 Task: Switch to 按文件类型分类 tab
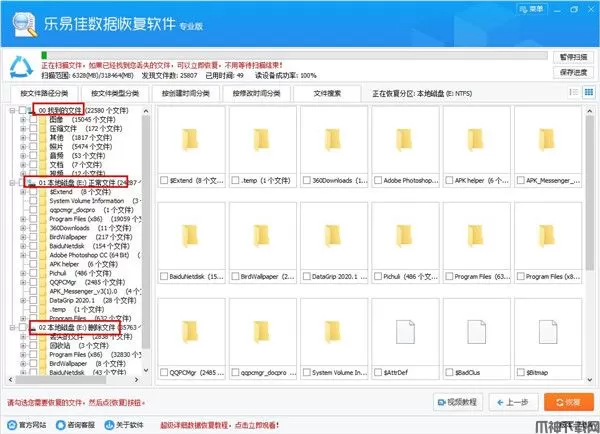click(115, 93)
